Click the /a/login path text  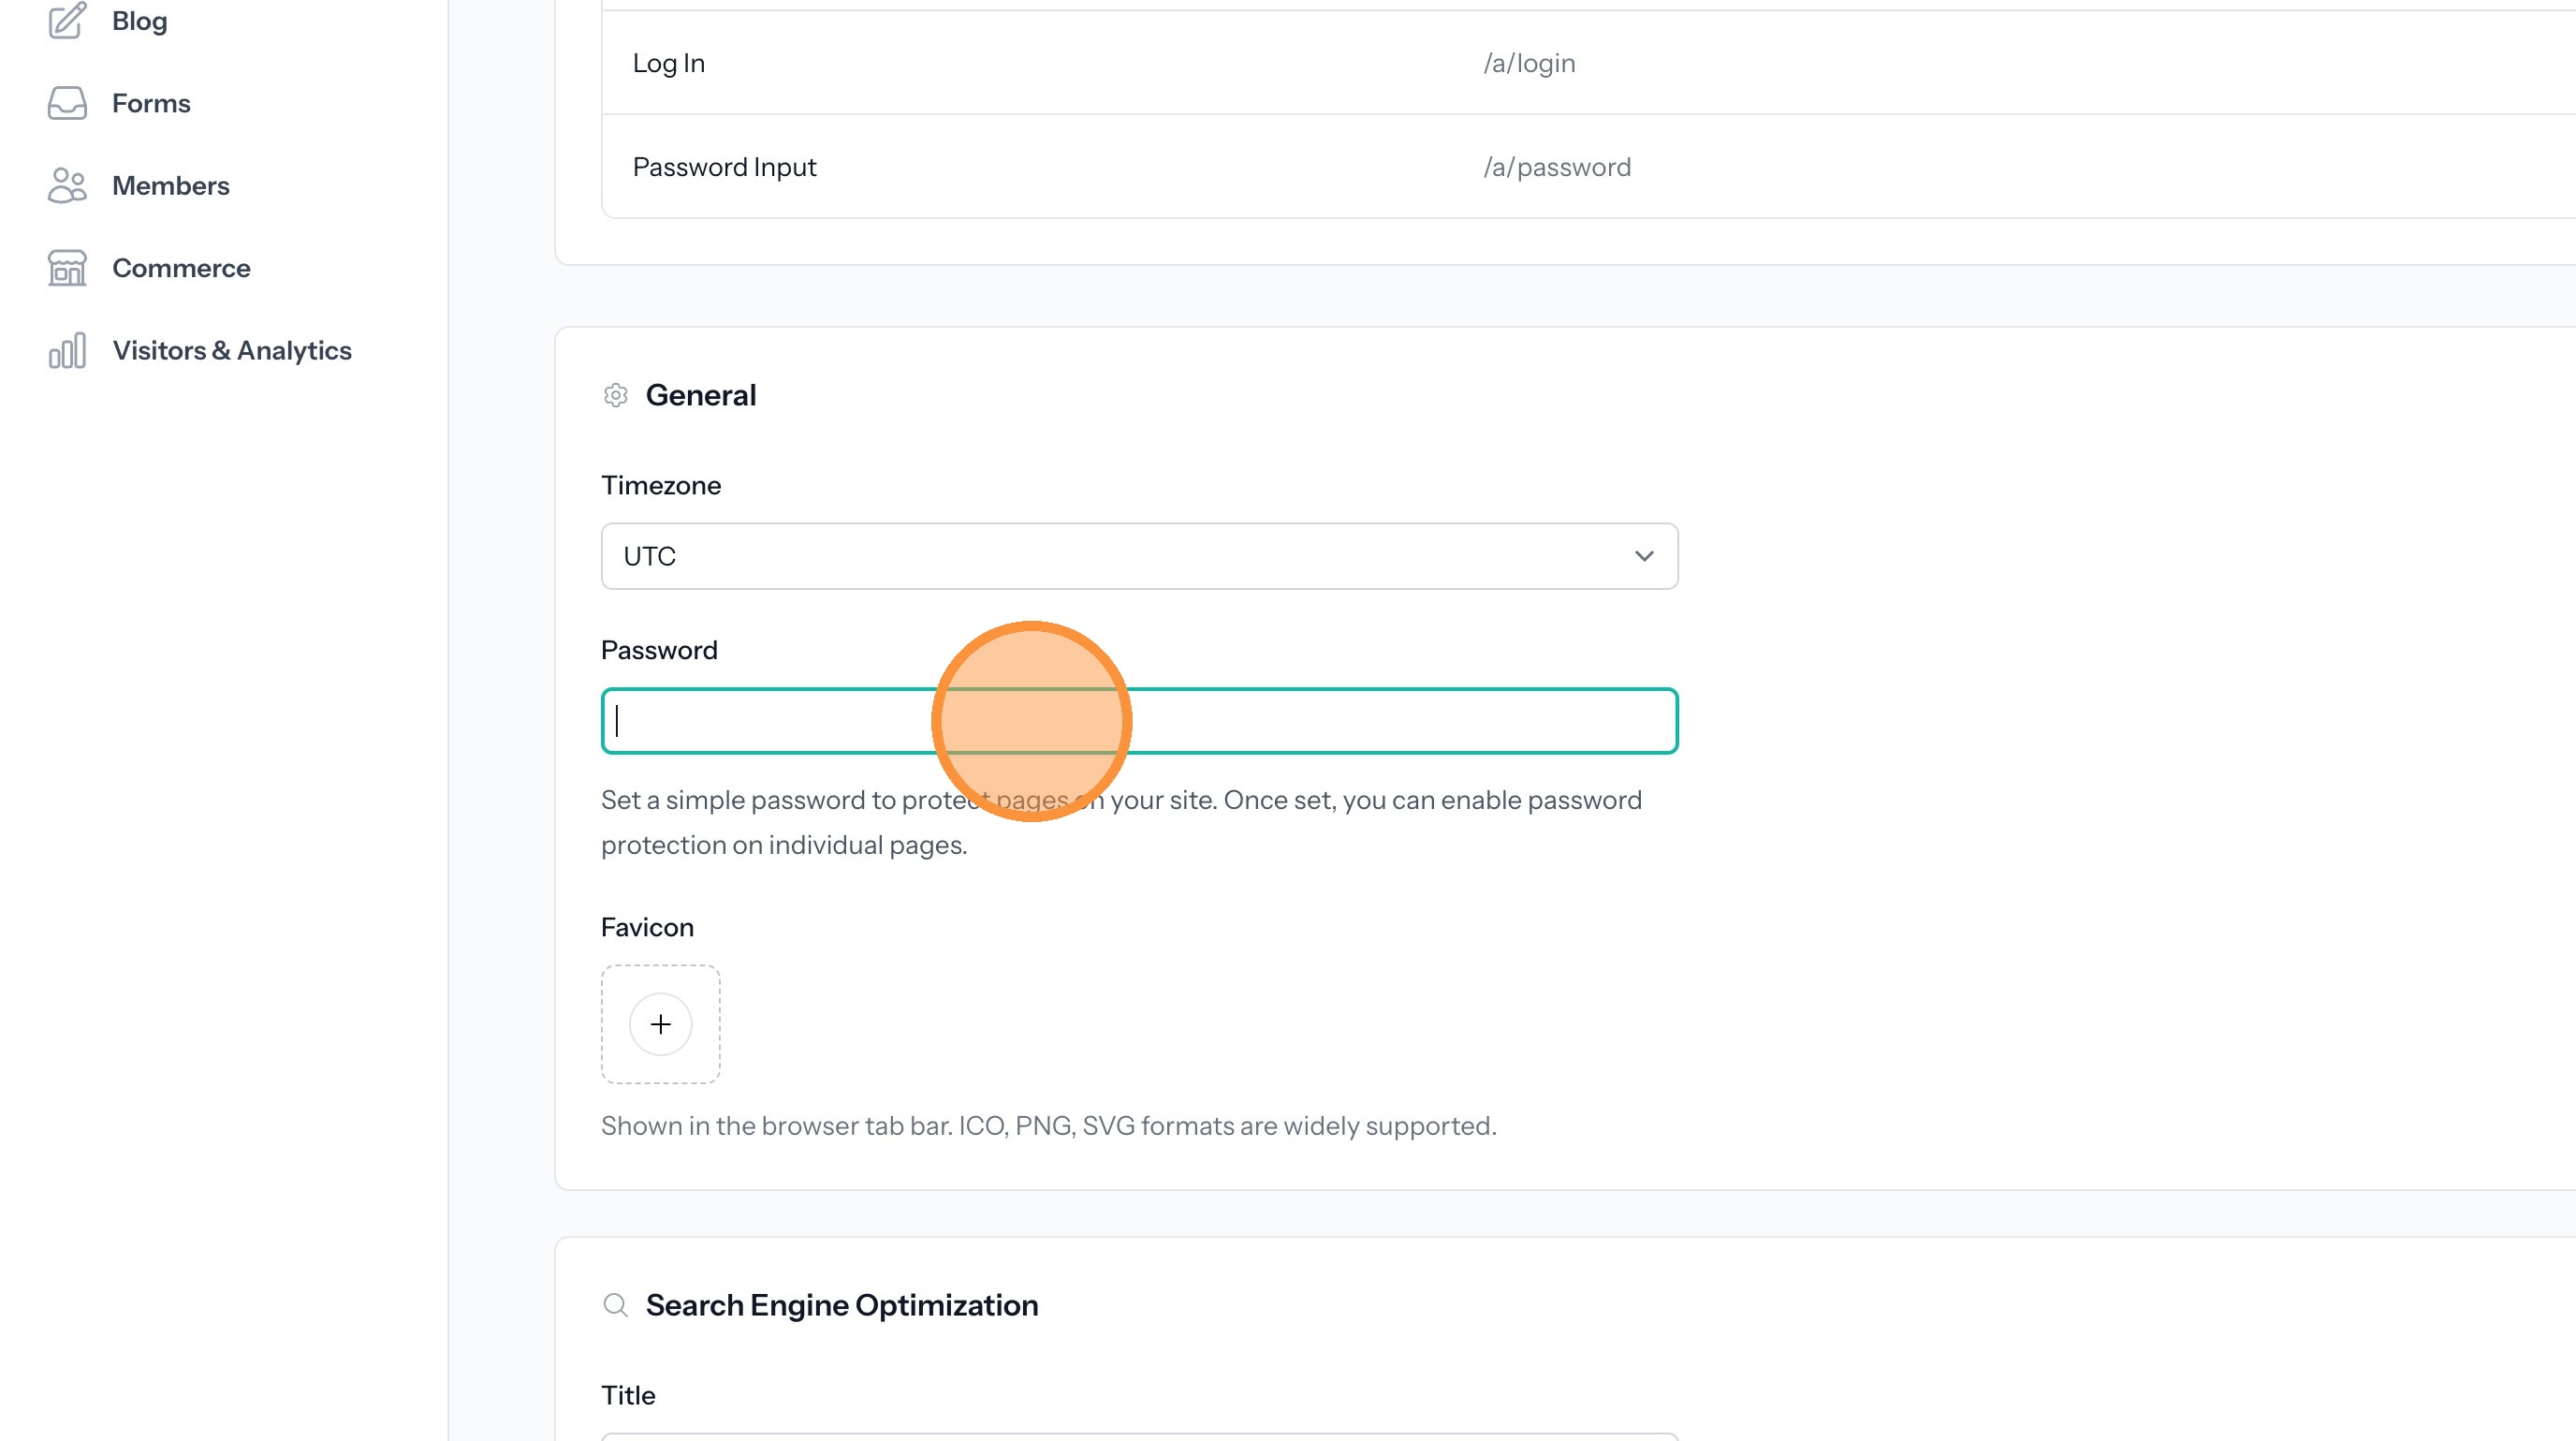(x=1529, y=63)
